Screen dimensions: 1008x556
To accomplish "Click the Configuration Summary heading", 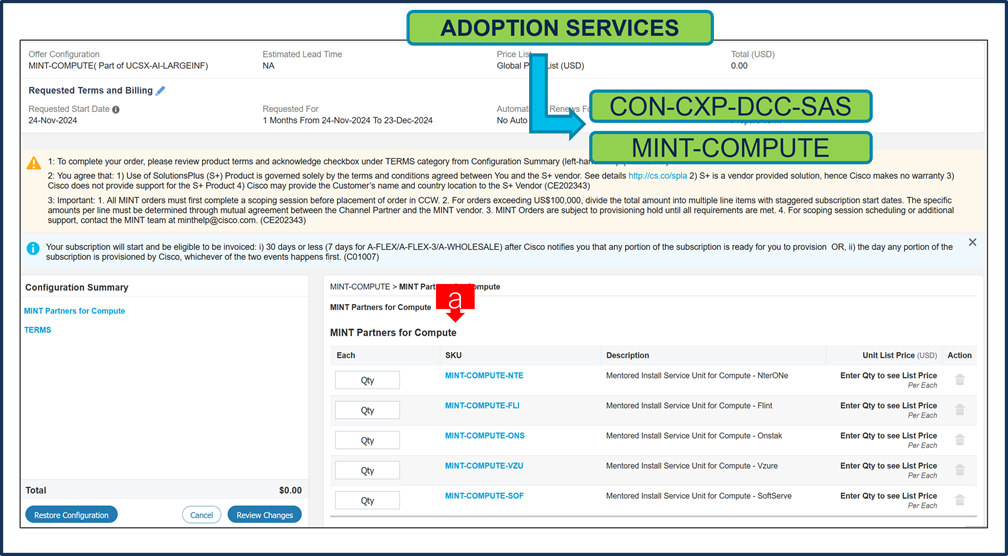I will [76, 287].
